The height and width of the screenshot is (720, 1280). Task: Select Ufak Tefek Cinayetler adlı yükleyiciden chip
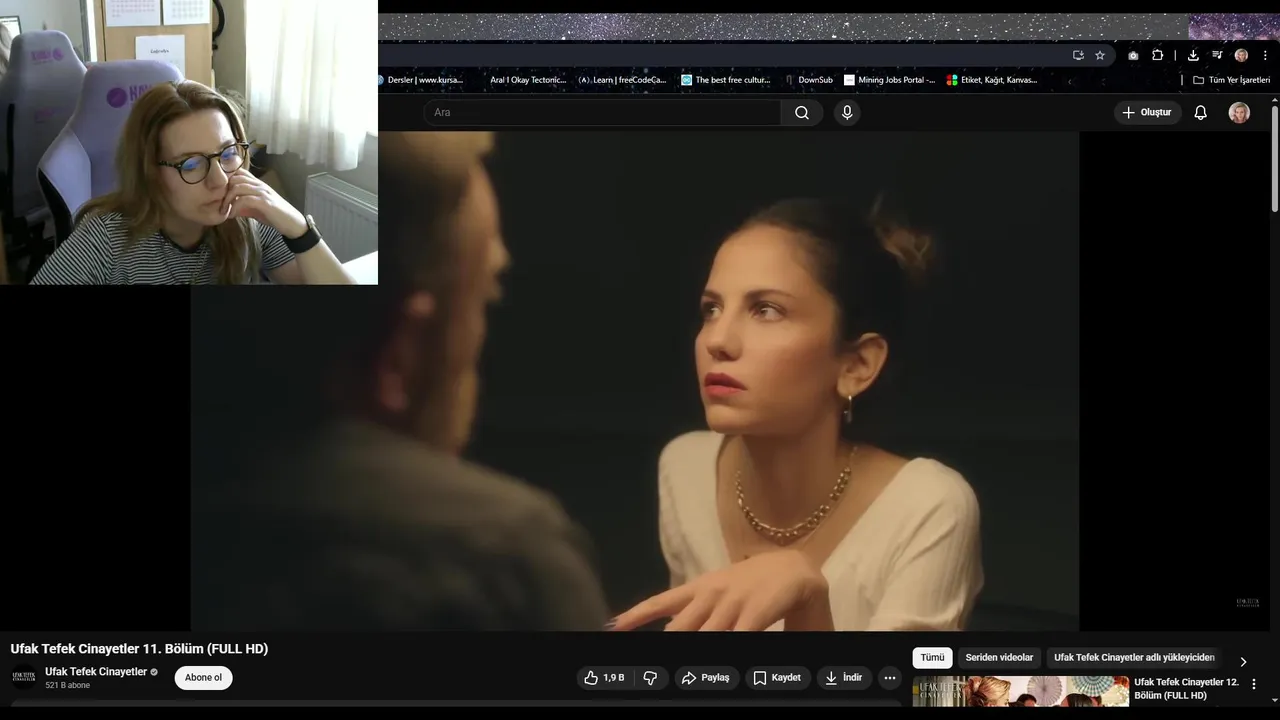point(1134,658)
